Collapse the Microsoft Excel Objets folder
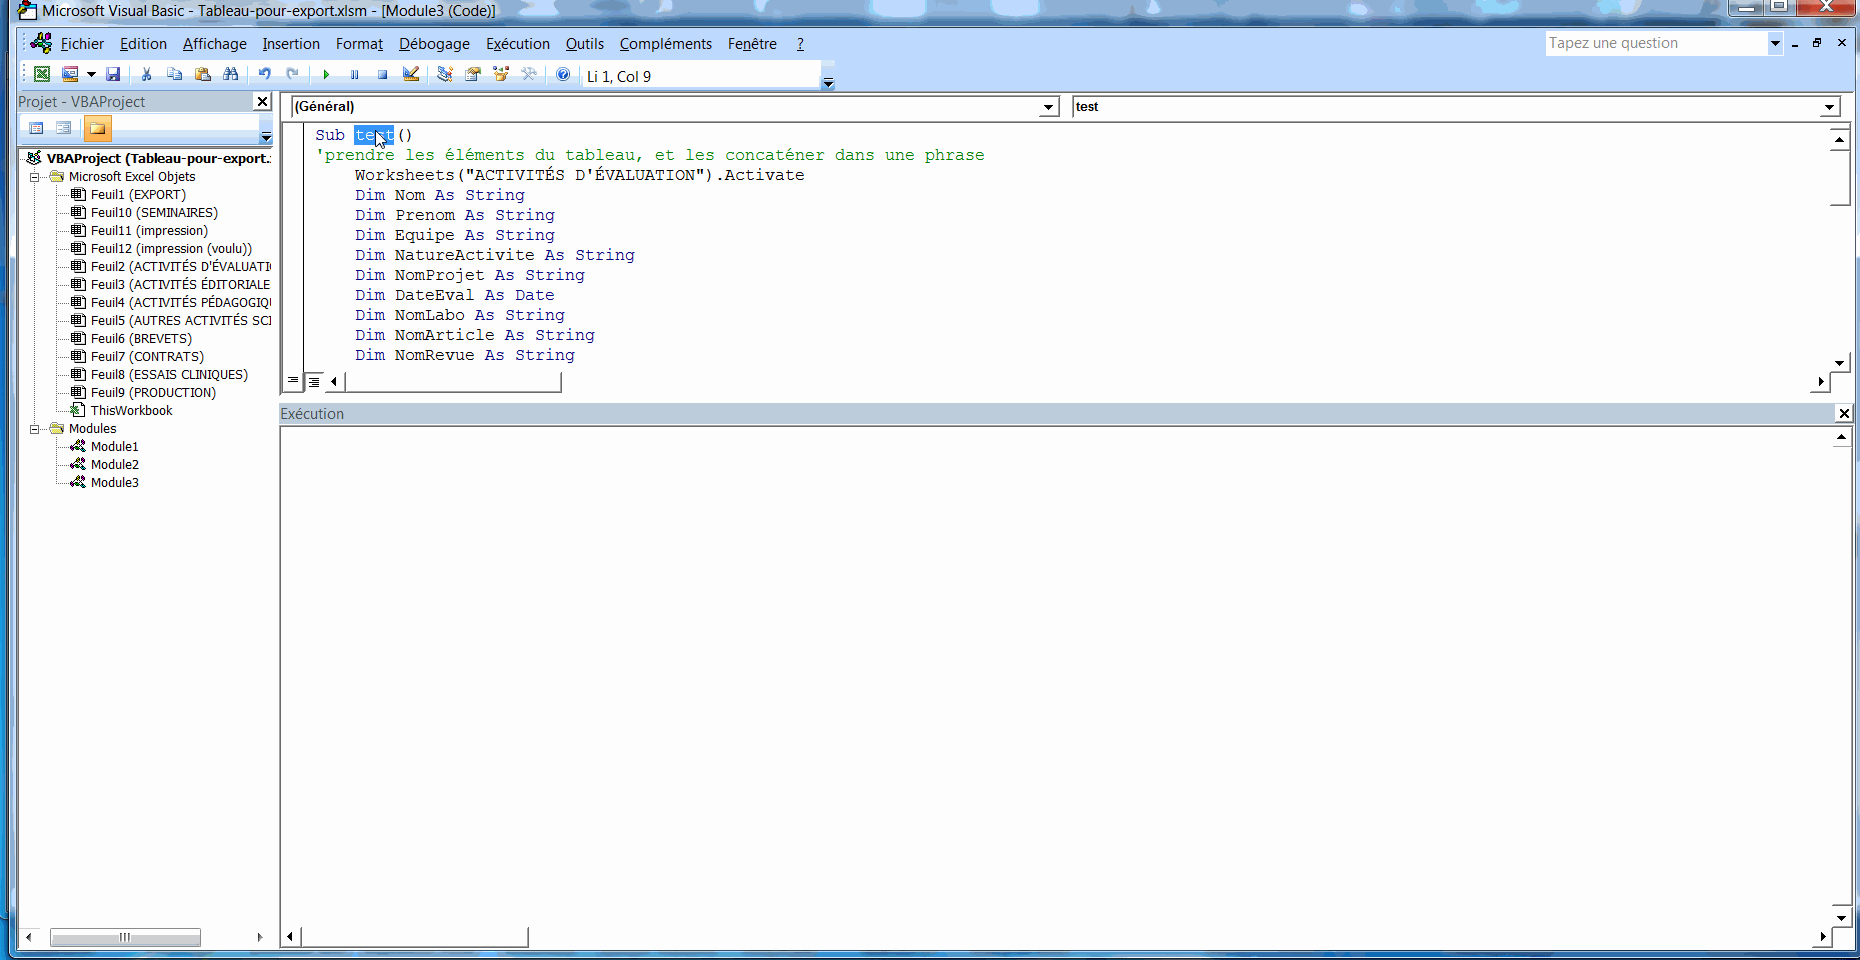1860x960 pixels. tap(35, 177)
